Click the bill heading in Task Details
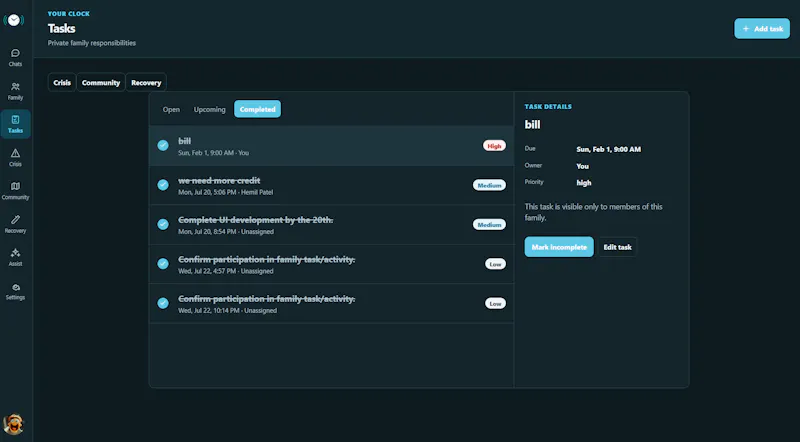800x442 pixels. click(532, 125)
